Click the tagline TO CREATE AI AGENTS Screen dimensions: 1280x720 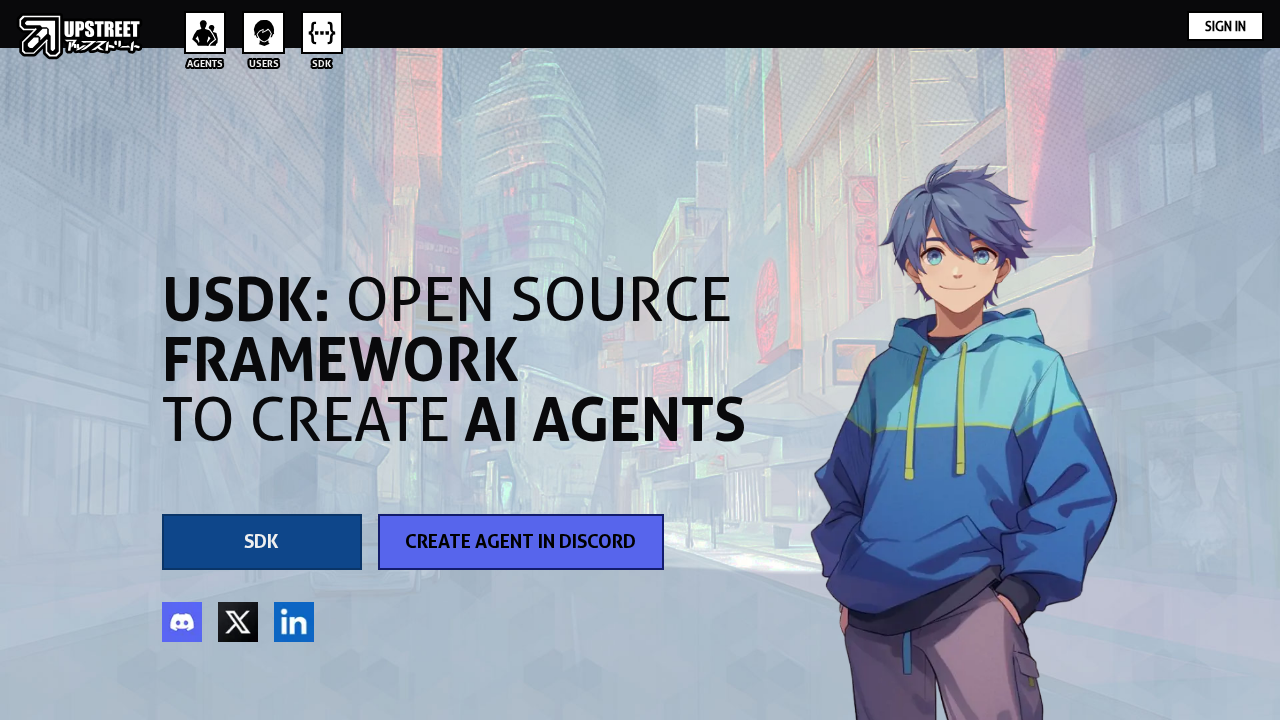click(455, 420)
